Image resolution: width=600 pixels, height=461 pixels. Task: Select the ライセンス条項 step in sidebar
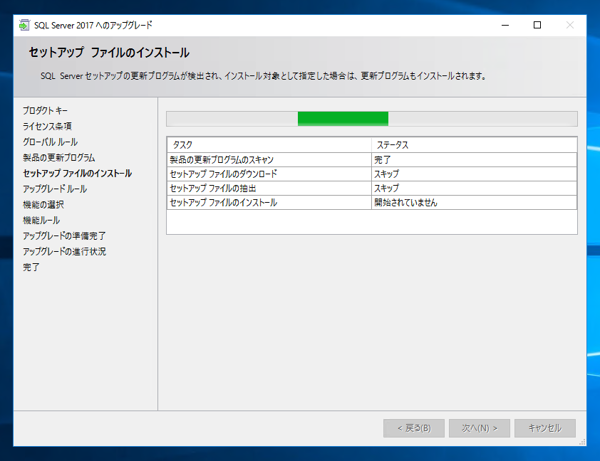tap(47, 126)
